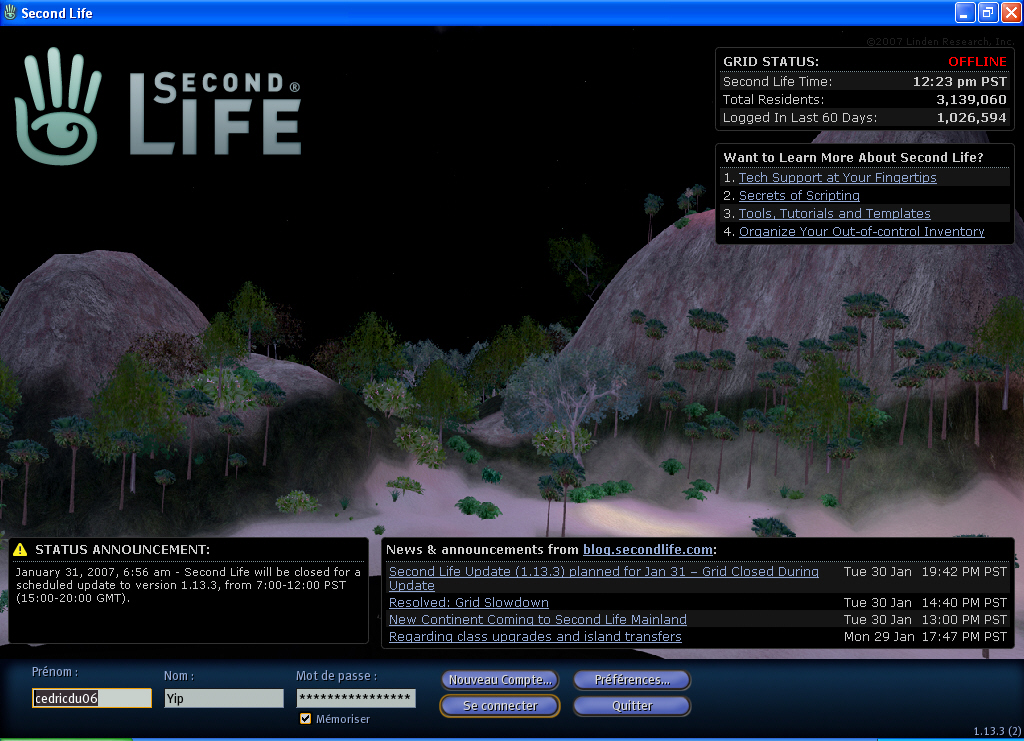Click the Nom text field
This screenshot has width=1024, height=741.
pyautogui.click(x=224, y=699)
